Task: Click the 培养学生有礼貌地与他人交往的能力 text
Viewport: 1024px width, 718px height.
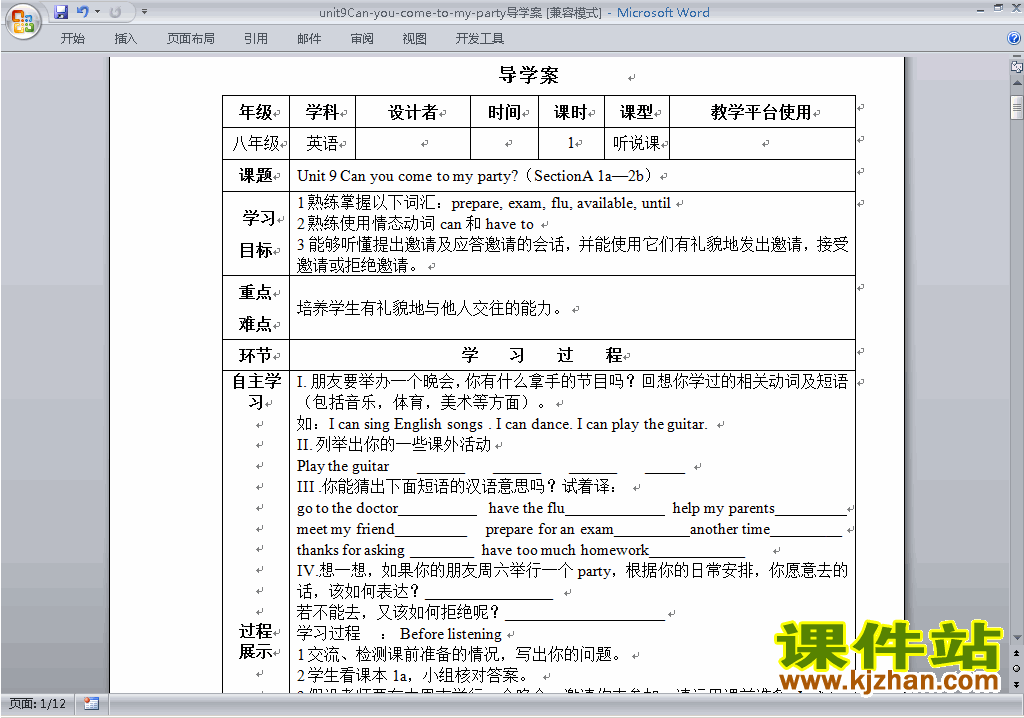Action: point(429,308)
